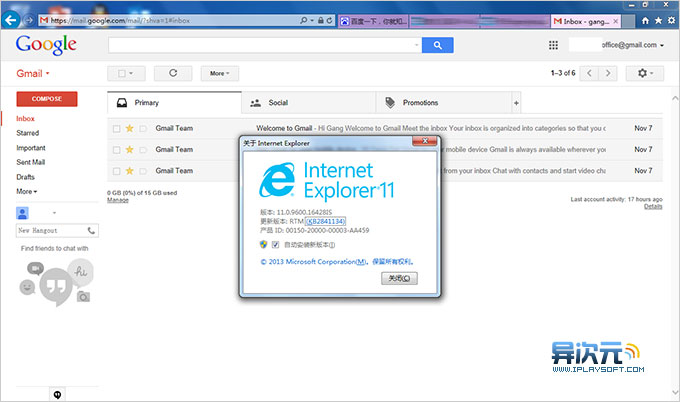Open the account email dropdown
The image size is (680, 402).
[633, 45]
